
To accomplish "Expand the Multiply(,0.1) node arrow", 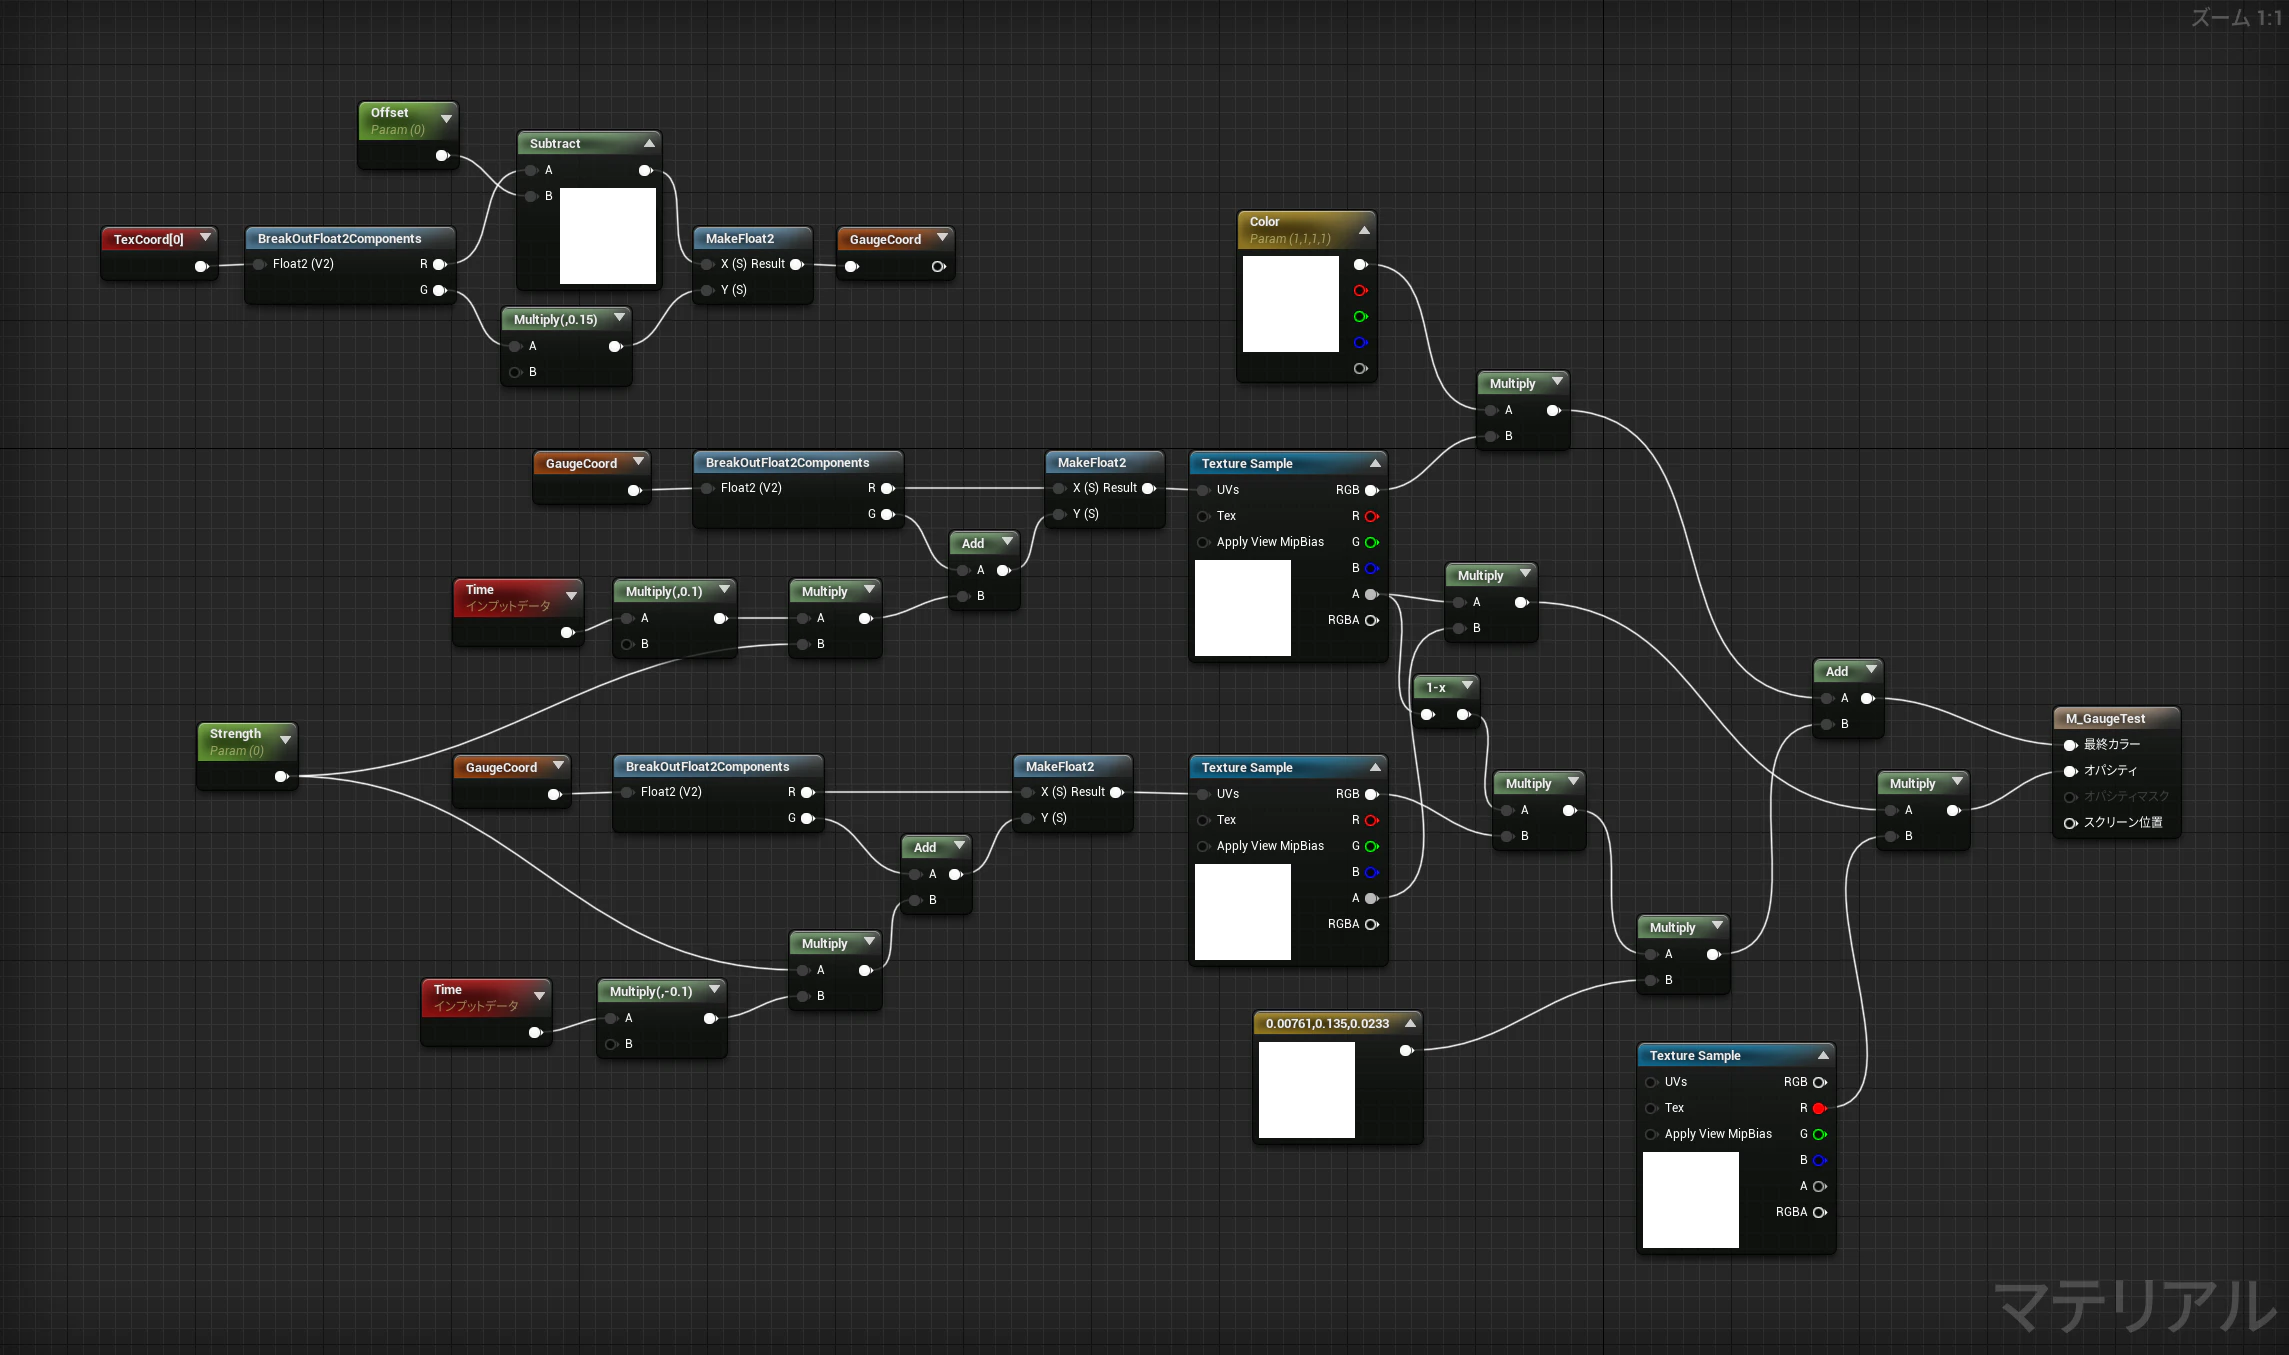I will [724, 590].
